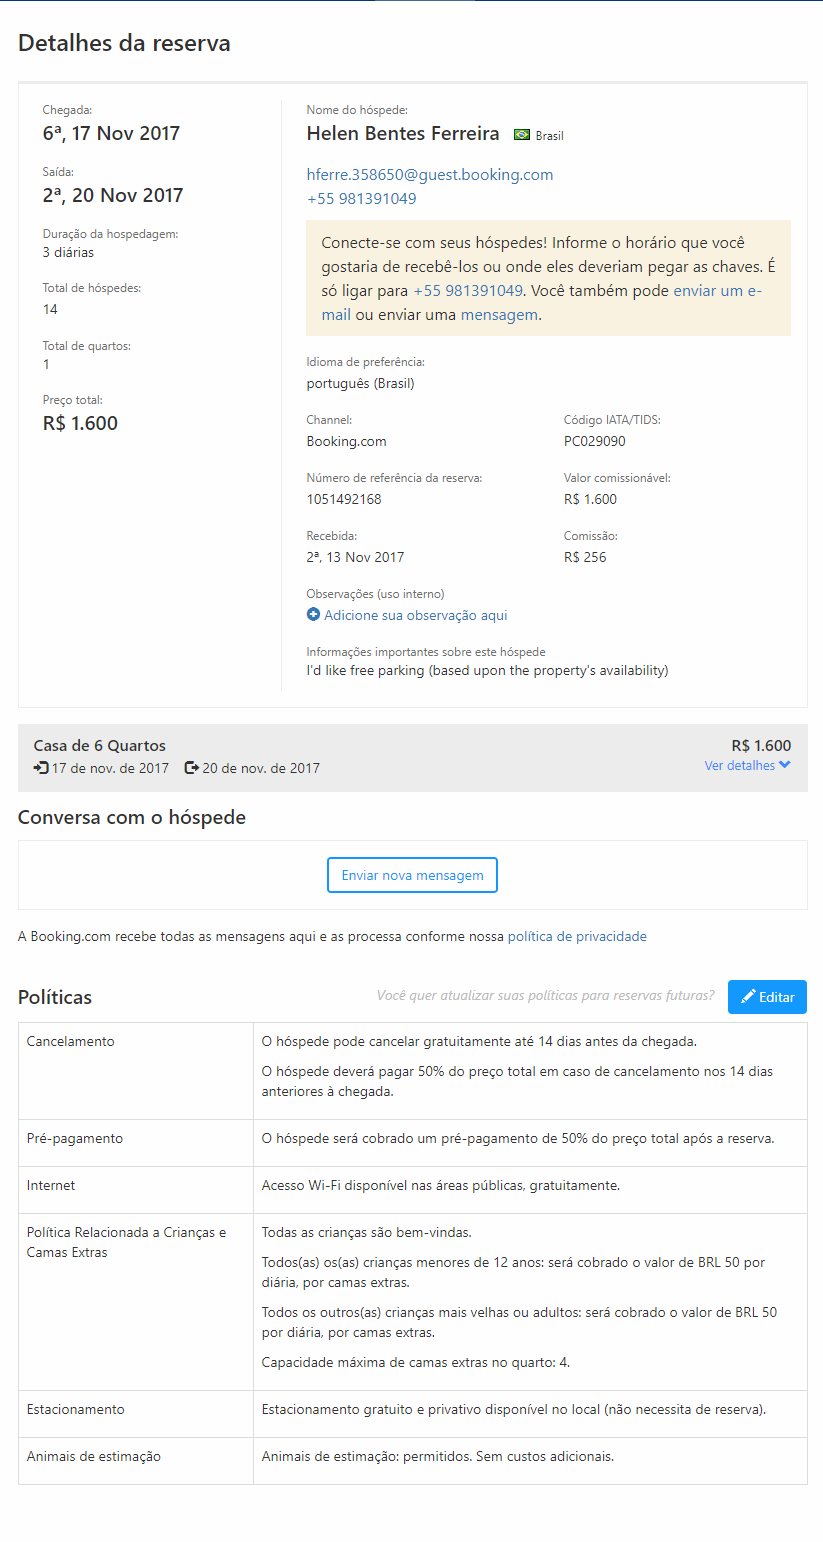Click the plus icon beside observation link
This screenshot has height=1542, width=823.
pyautogui.click(x=313, y=615)
